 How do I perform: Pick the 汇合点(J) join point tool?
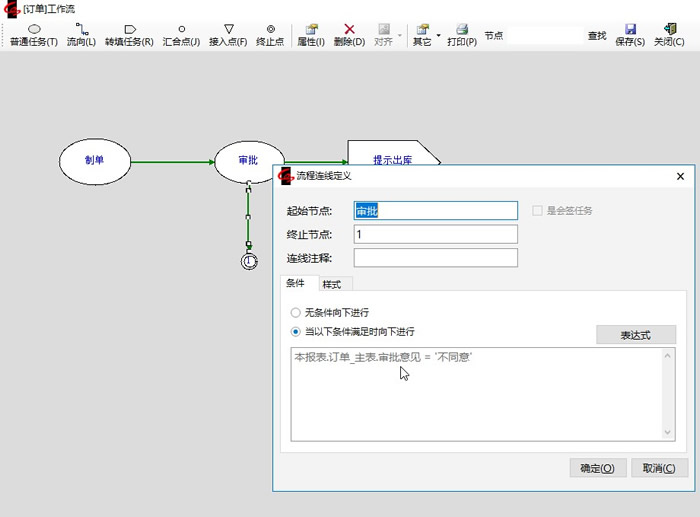(x=181, y=35)
